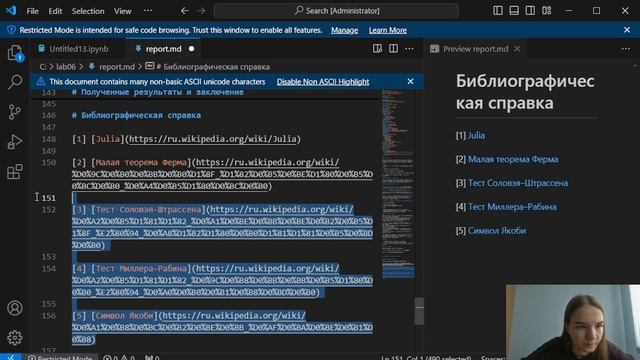Click line number 154 in gutter

click(x=49, y=269)
